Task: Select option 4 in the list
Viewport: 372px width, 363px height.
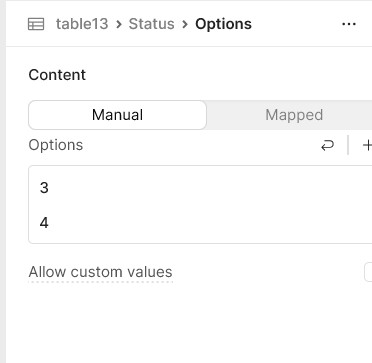Action: (x=200, y=223)
